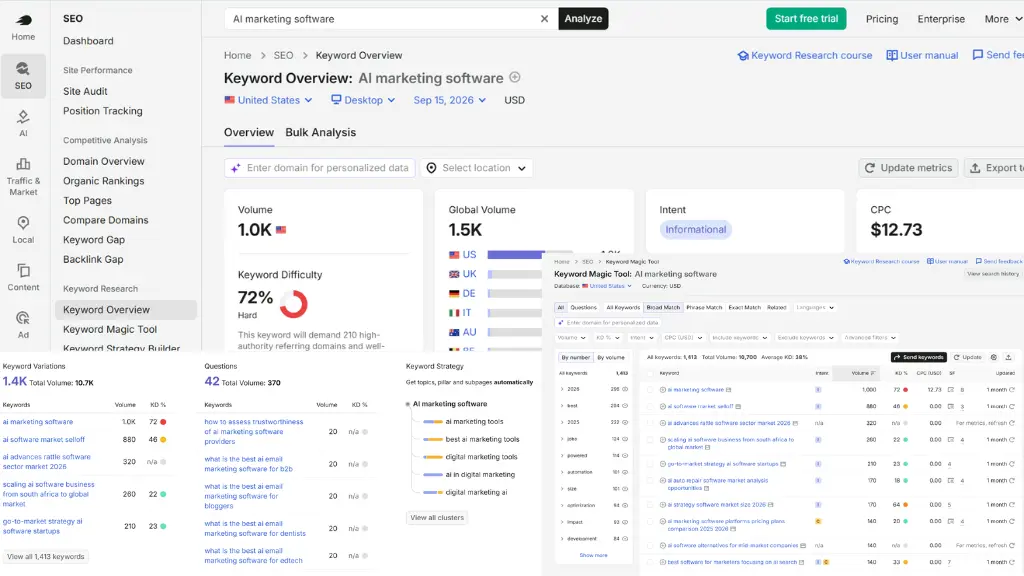Check the ai marketing software table row
The image size is (1024, 576).
click(650, 390)
